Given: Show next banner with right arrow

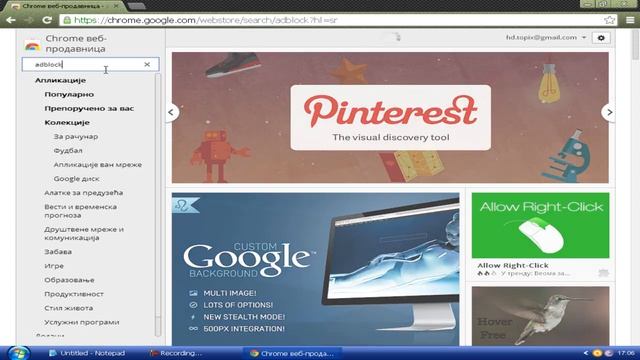Looking at the screenshot, I should tap(609, 112).
